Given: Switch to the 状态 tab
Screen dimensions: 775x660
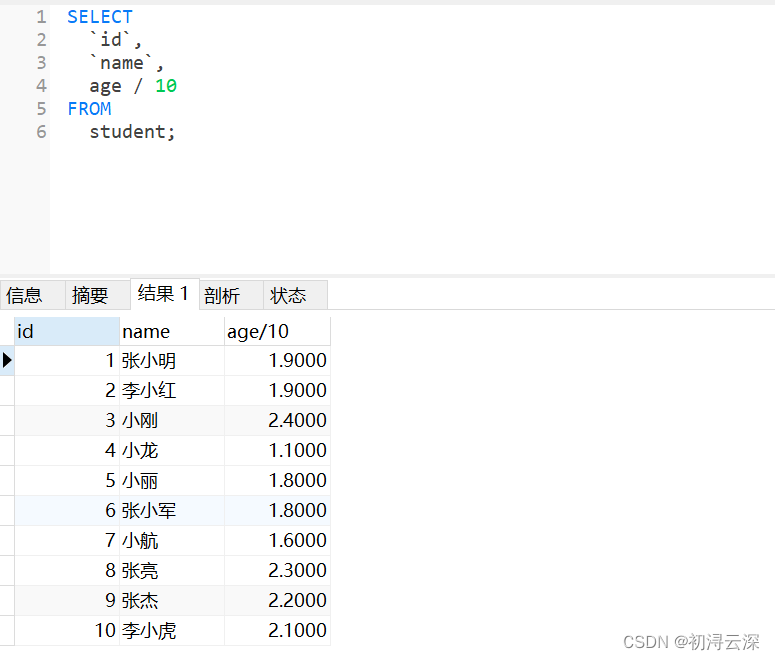Looking at the screenshot, I should (295, 295).
